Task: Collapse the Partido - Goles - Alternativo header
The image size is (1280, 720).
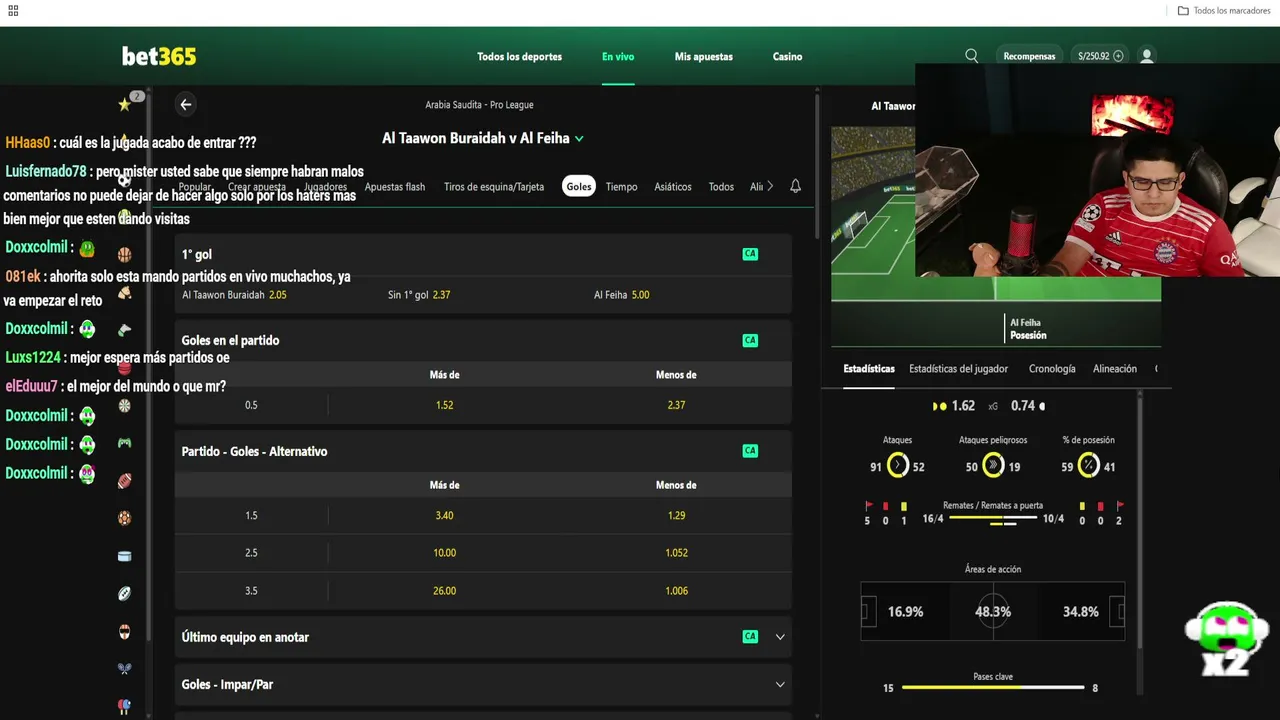Action: pos(483,451)
